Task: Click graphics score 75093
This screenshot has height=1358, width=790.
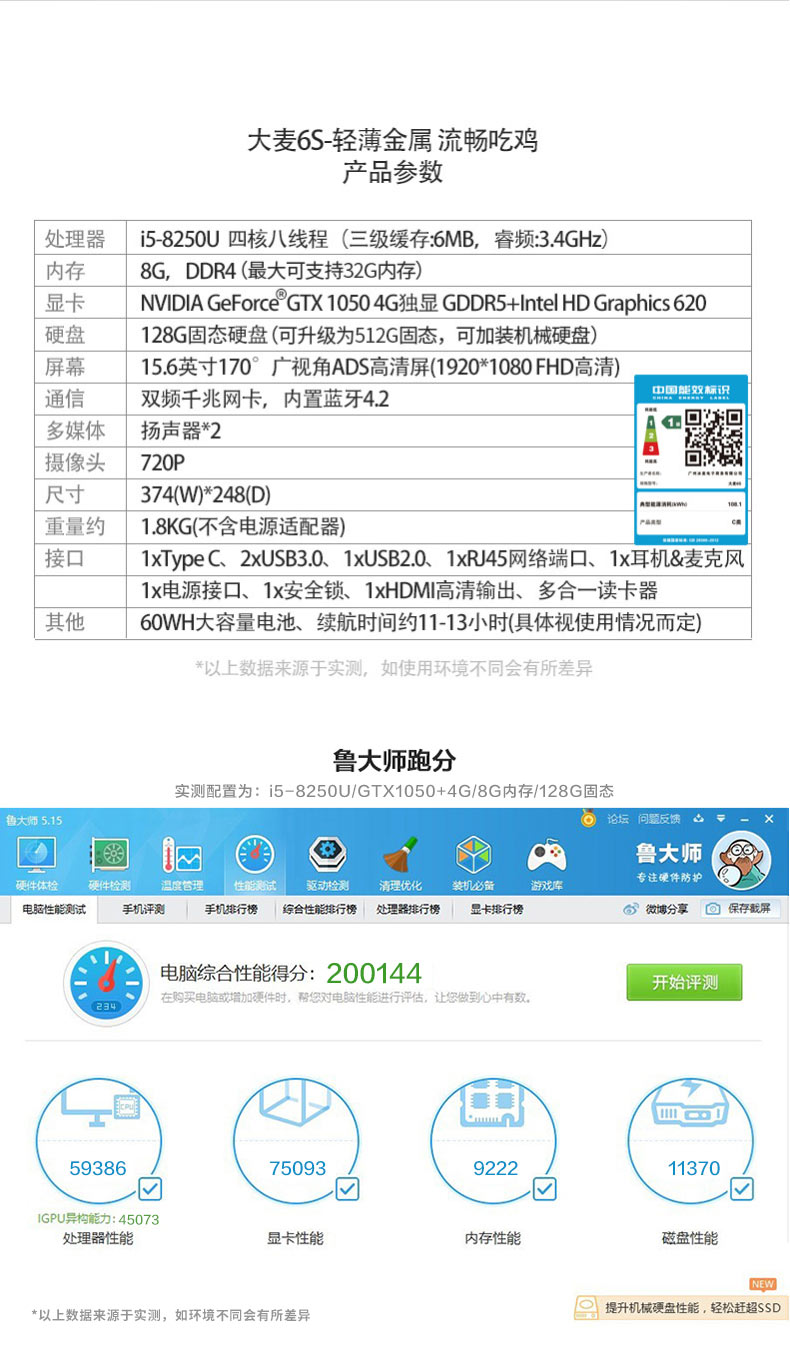Action: pos(298,1168)
